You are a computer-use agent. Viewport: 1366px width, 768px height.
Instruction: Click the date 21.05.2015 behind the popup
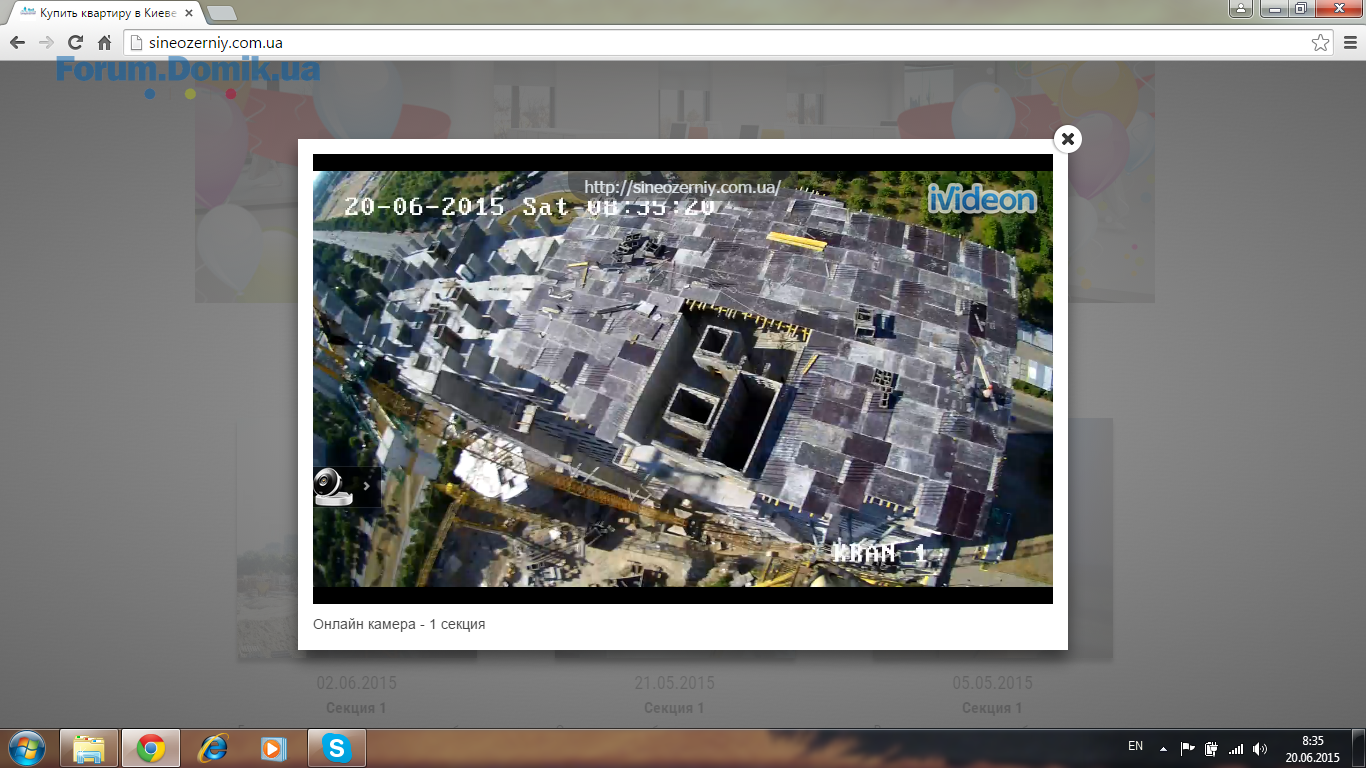[x=674, y=683]
